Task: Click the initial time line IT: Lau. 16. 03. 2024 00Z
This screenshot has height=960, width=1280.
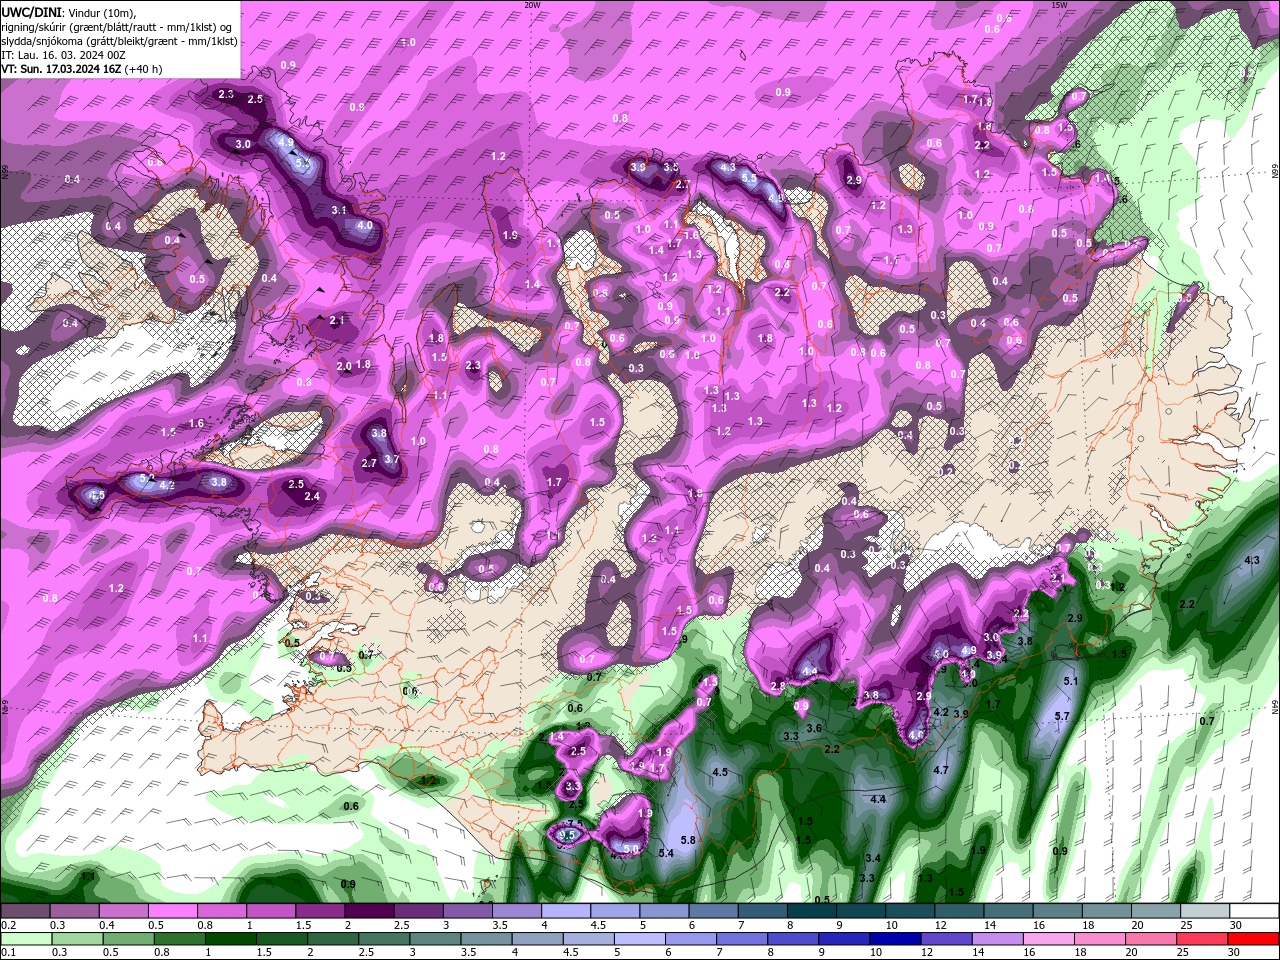Action: click(61, 55)
